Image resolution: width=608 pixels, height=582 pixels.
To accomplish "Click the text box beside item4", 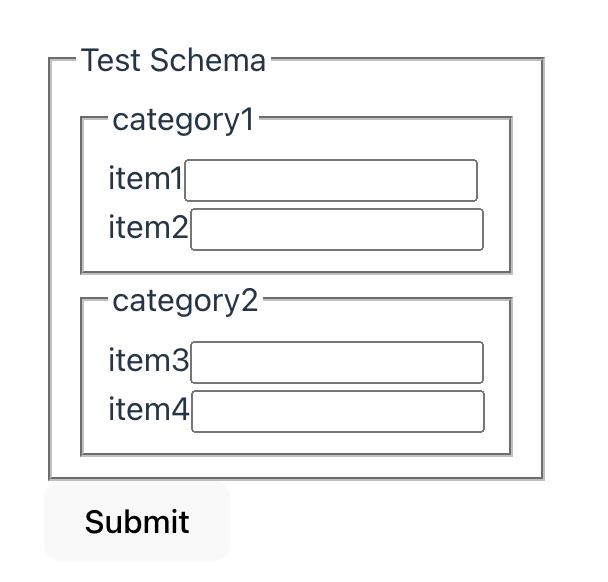I will click(338, 411).
